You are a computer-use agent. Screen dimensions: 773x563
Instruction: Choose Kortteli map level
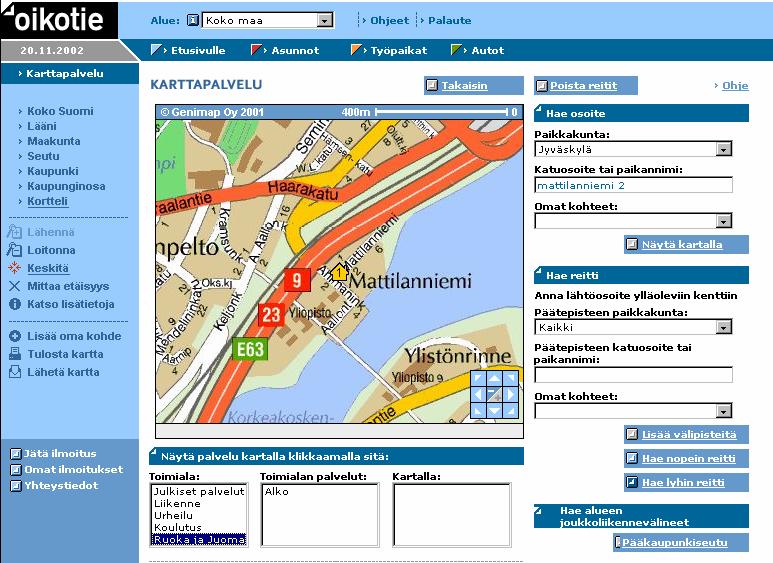47,201
